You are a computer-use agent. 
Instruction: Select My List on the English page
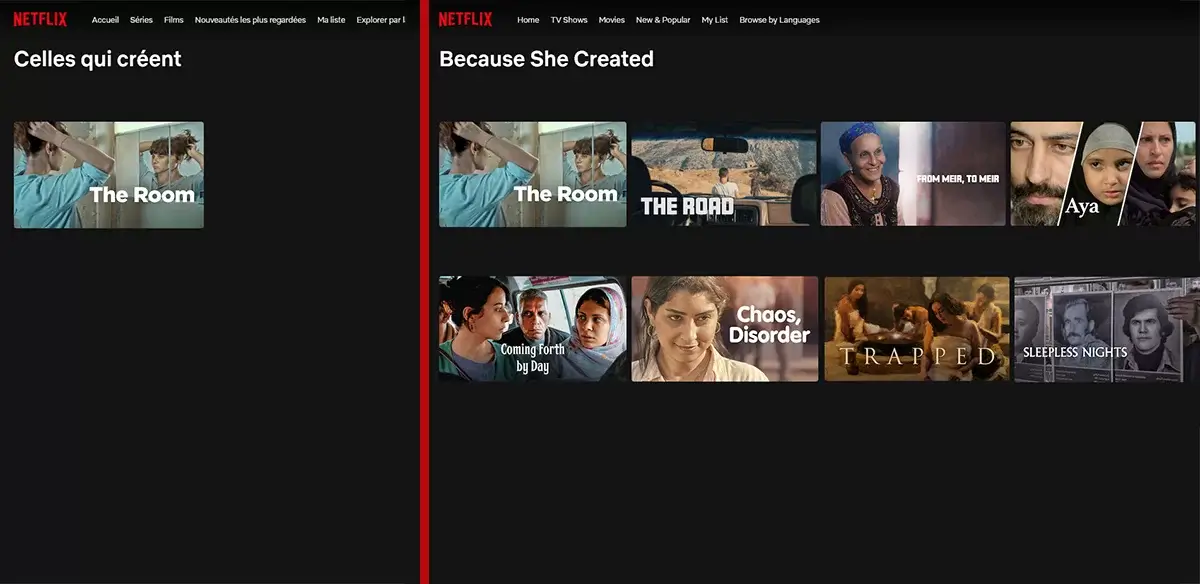tap(714, 19)
